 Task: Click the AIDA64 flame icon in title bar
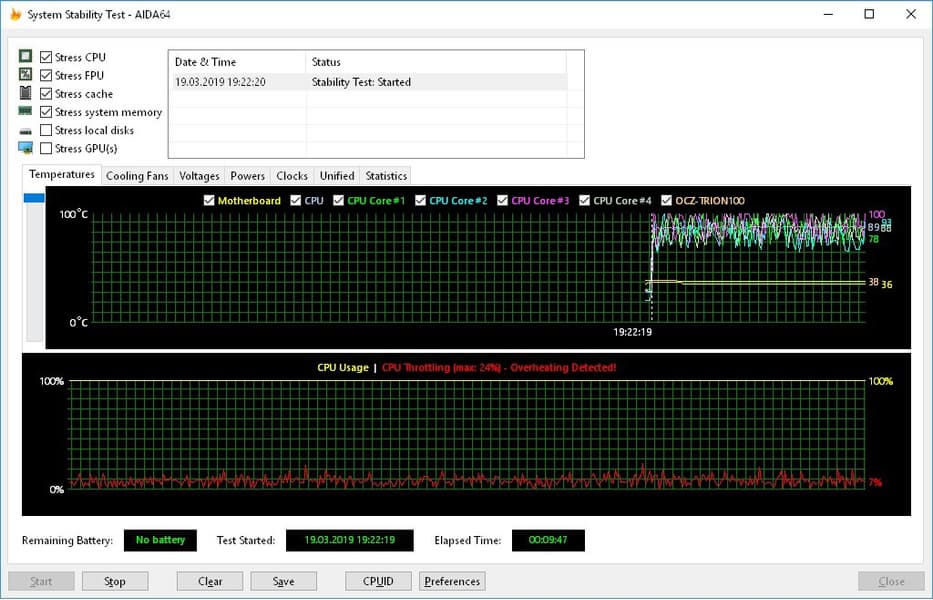(15, 14)
